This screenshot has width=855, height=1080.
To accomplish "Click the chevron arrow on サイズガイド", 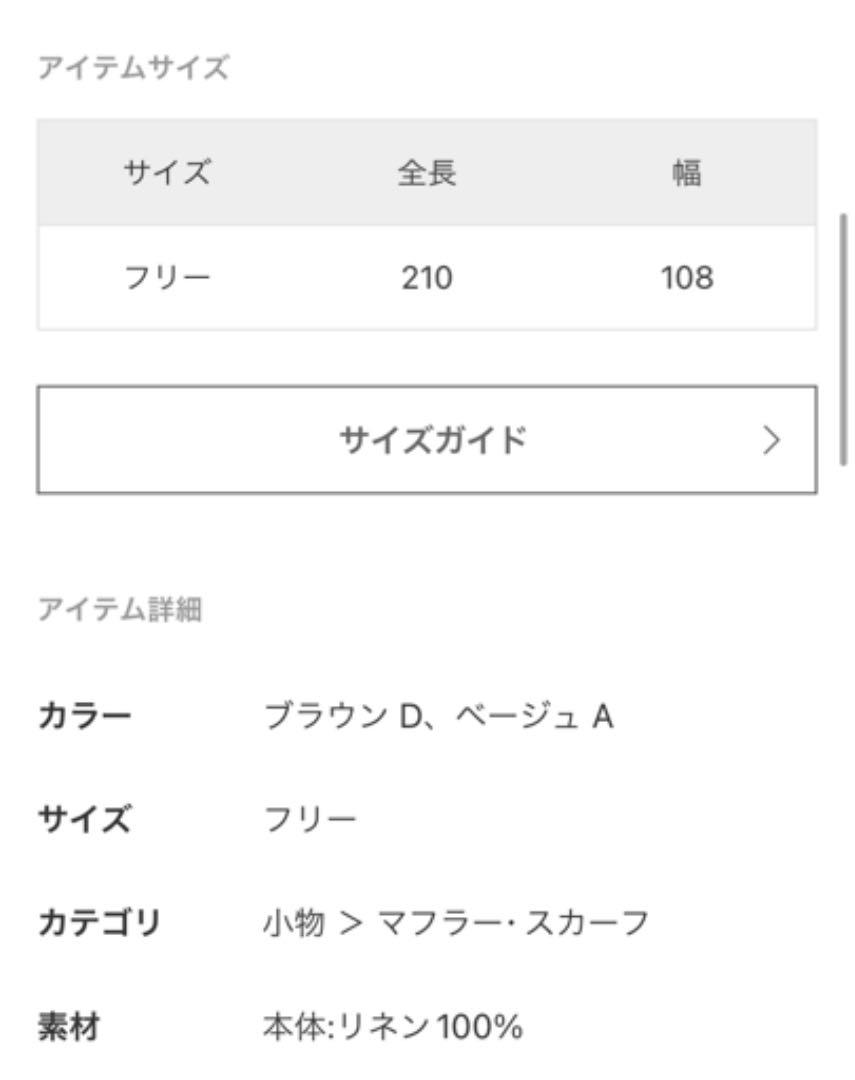I will (771, 439).
